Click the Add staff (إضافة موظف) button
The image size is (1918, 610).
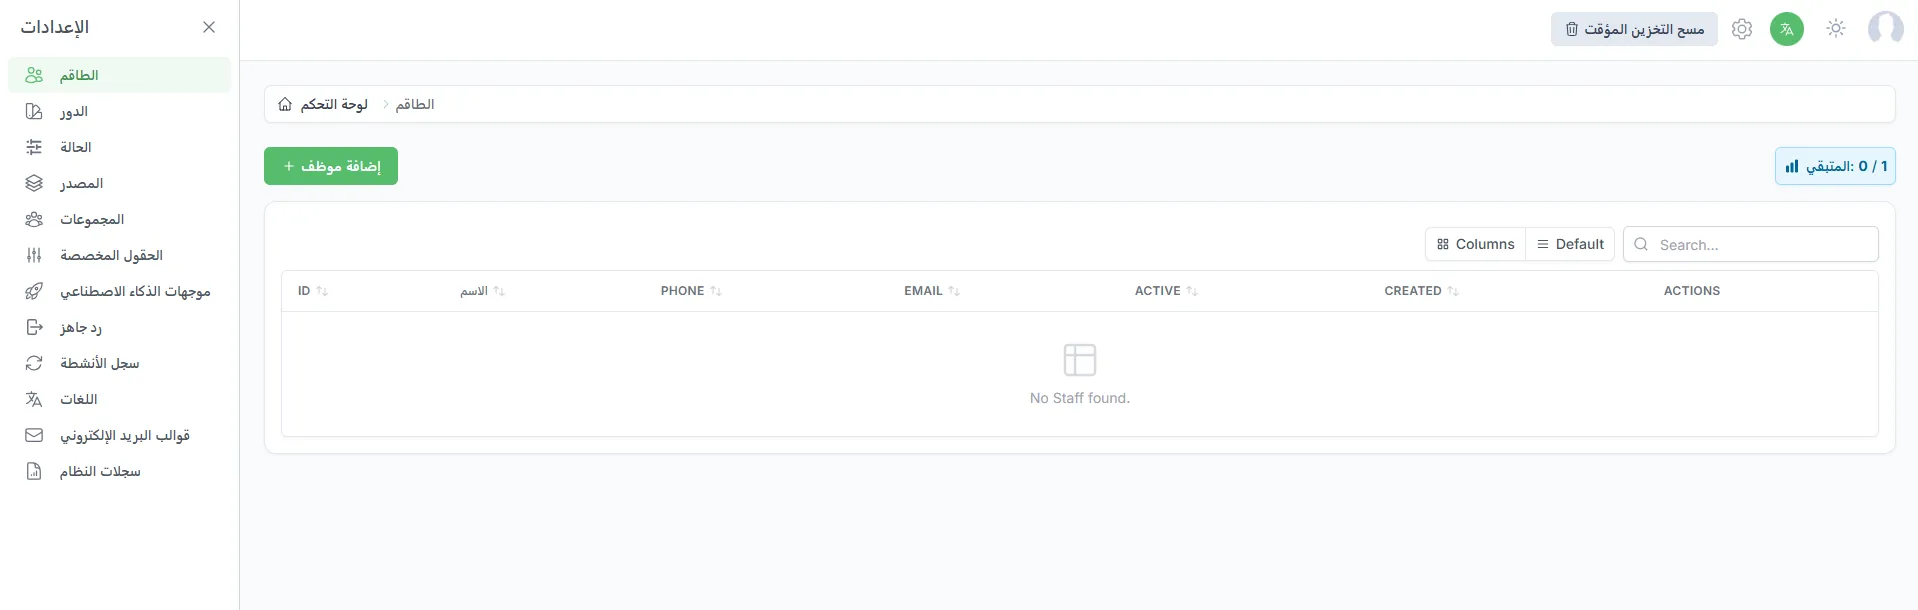click(331, 166)
